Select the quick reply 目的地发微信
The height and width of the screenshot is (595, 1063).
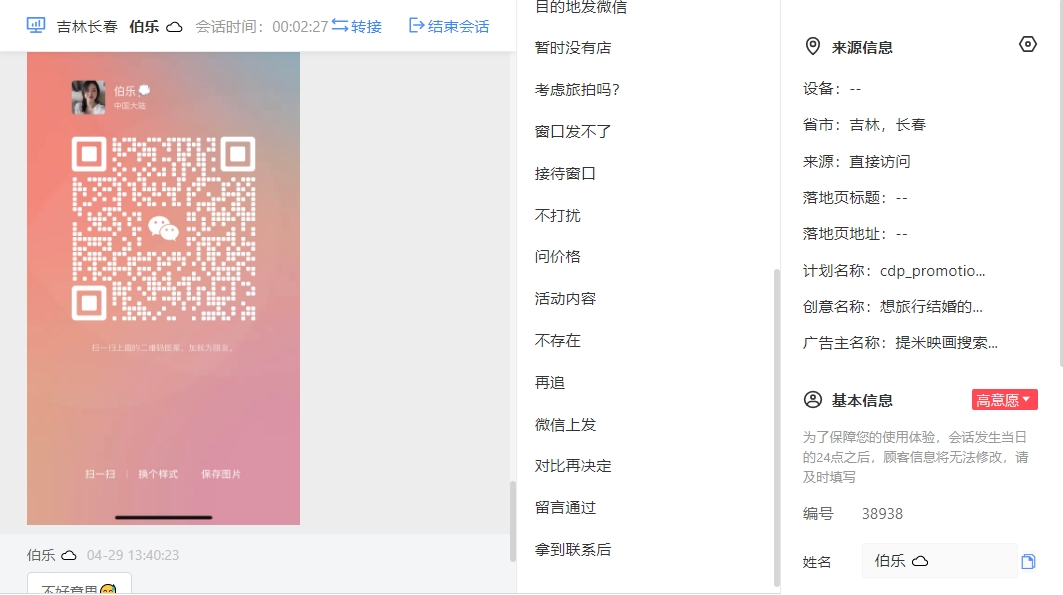[x=581, y=7]
